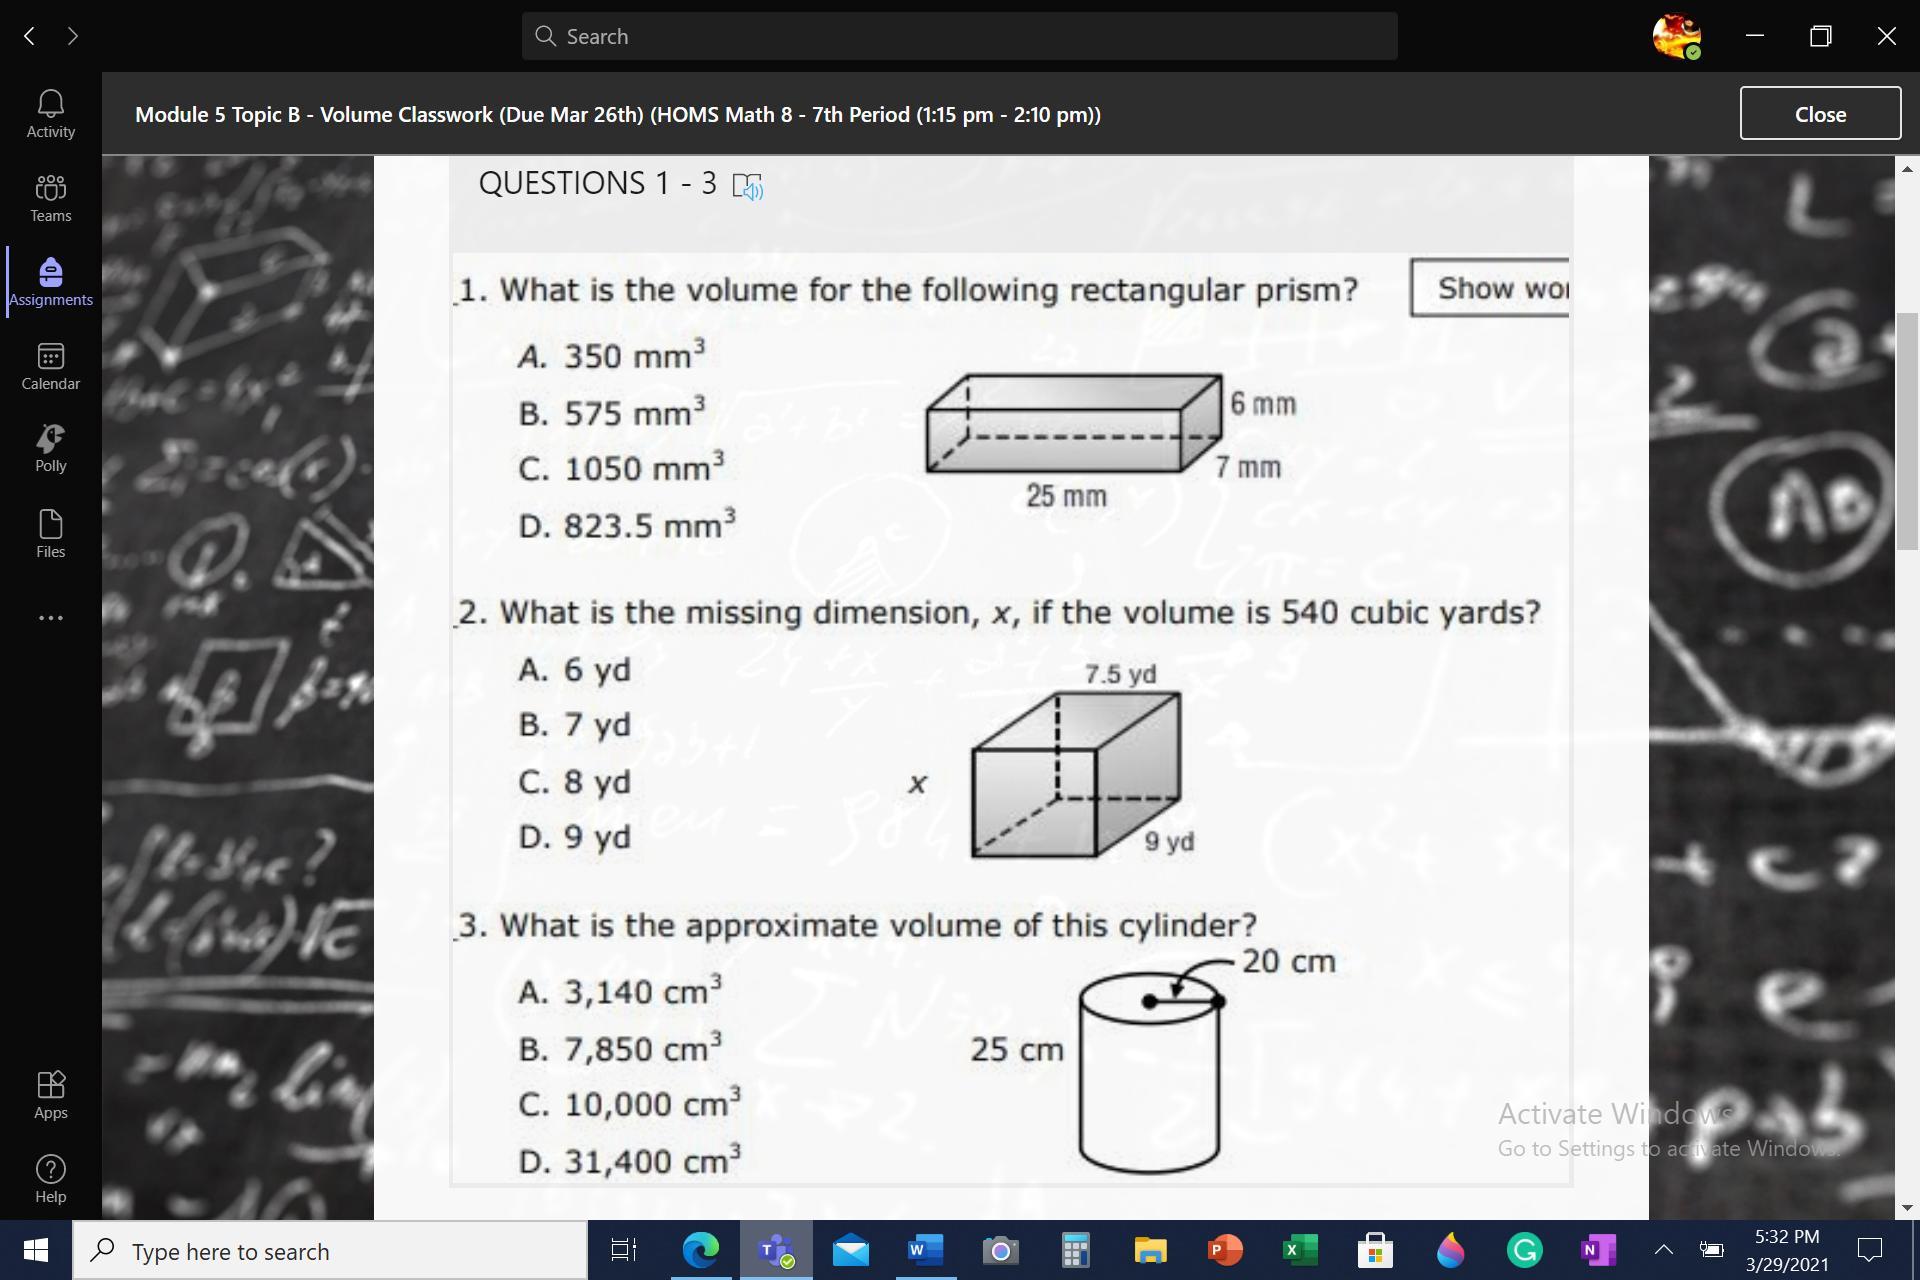Open the Teams section

point(50,198)
